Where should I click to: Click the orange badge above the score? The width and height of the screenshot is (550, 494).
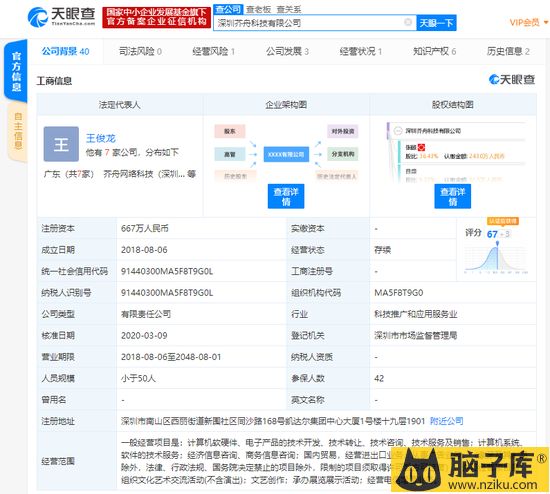[503, 221]
